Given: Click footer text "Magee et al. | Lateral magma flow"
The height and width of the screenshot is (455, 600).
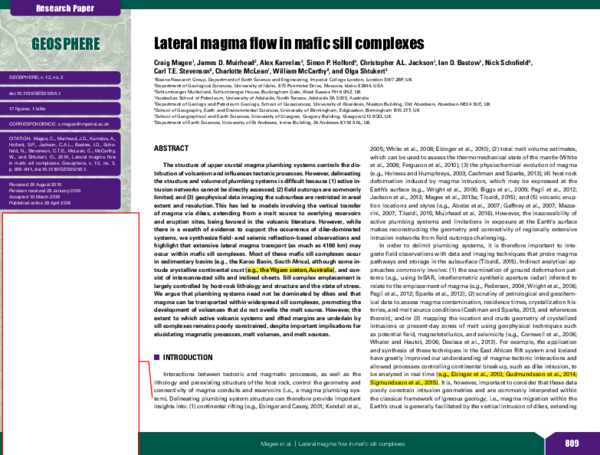Looking at the screenshot, I should pos(333,443).
